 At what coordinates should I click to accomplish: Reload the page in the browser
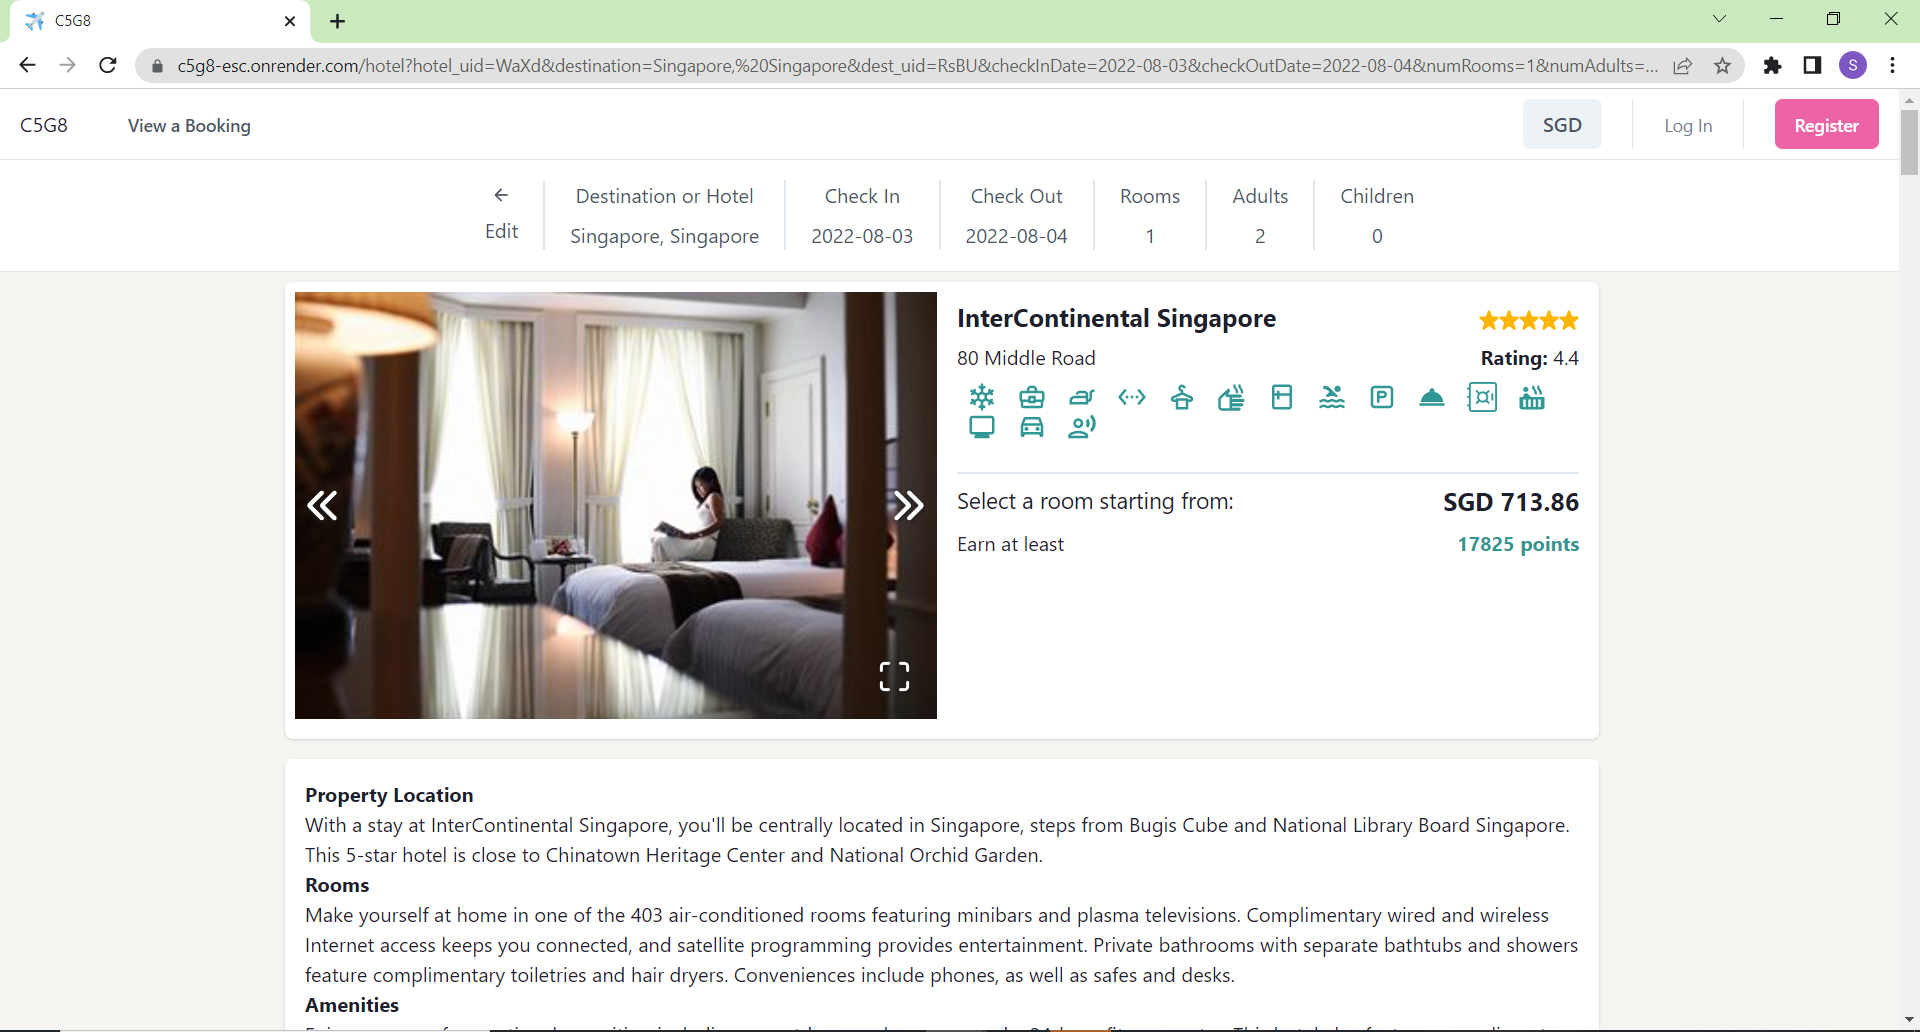[108, 65]
